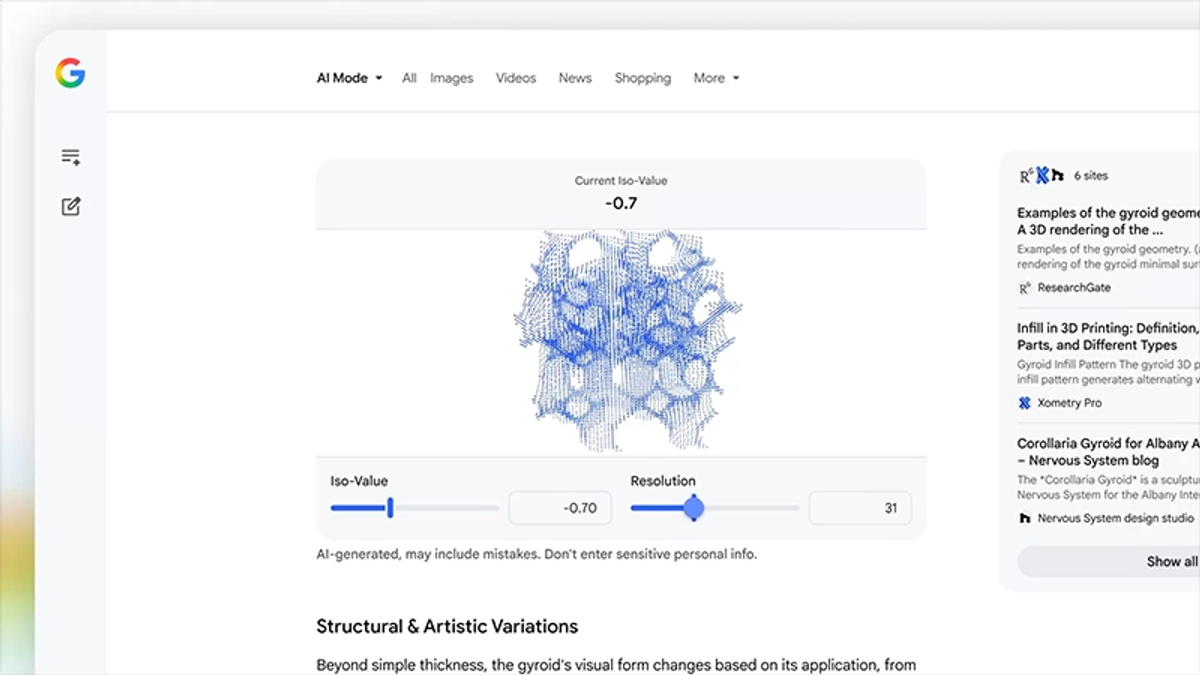The width and height of the screenshot is (1200, 675).
Task: Open AI Mode history list icon
Action: (x=70, y=157)
